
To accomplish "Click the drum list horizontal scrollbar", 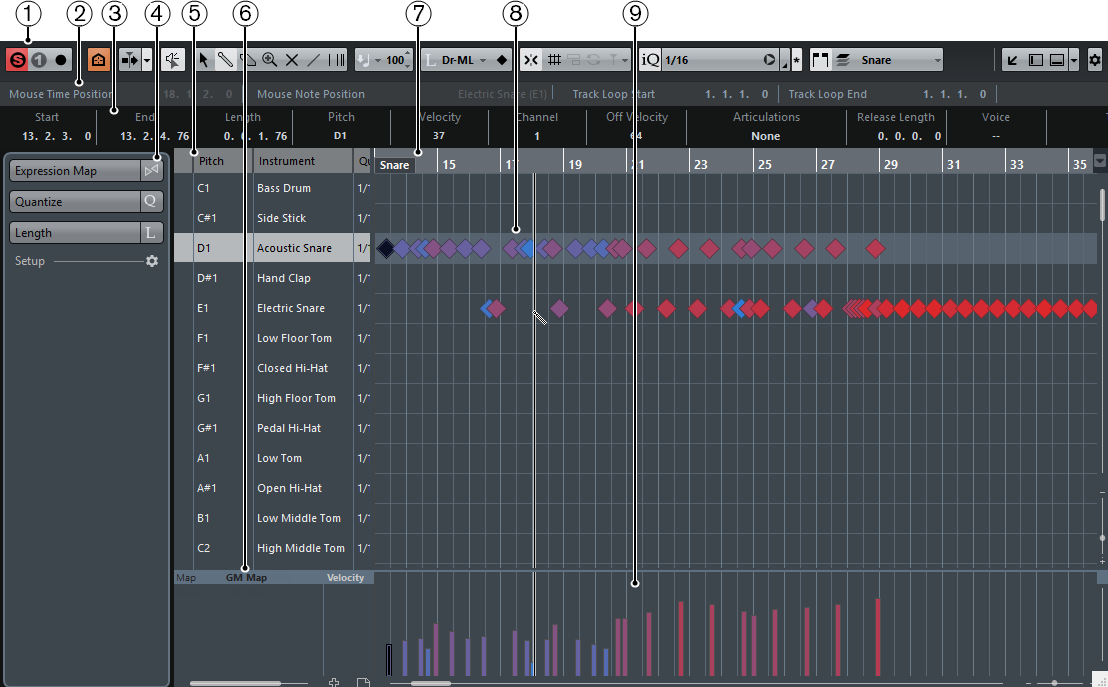I will coord(235,683).
